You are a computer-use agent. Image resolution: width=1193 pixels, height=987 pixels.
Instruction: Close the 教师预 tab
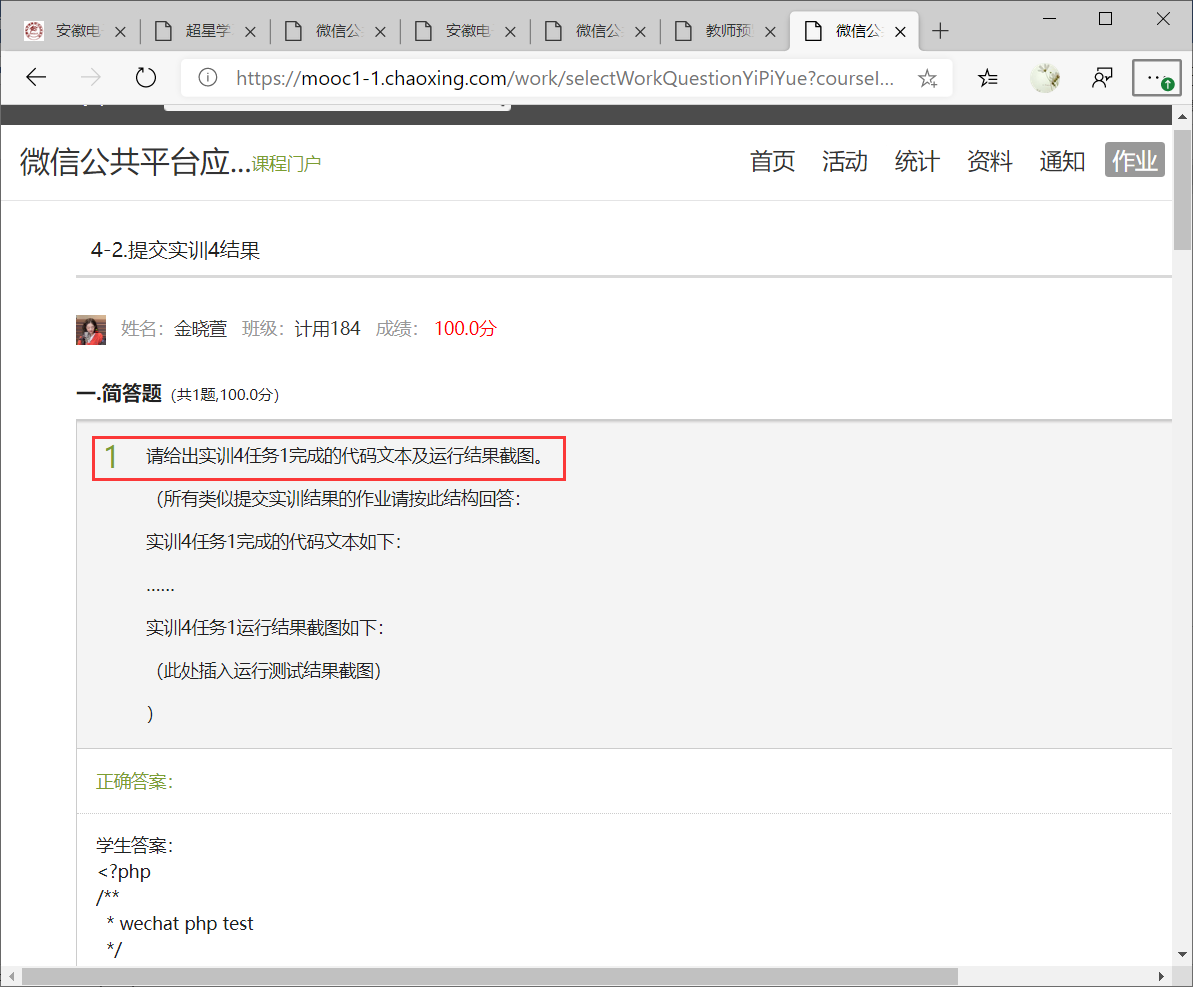770,32
